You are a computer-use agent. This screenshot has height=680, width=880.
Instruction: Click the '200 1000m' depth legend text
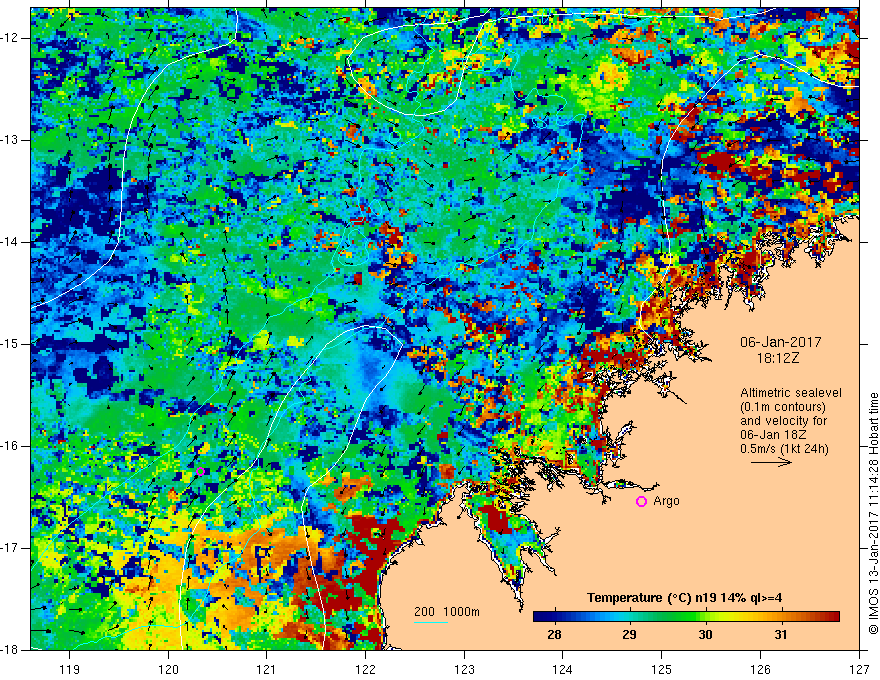[x=447, y=612]
